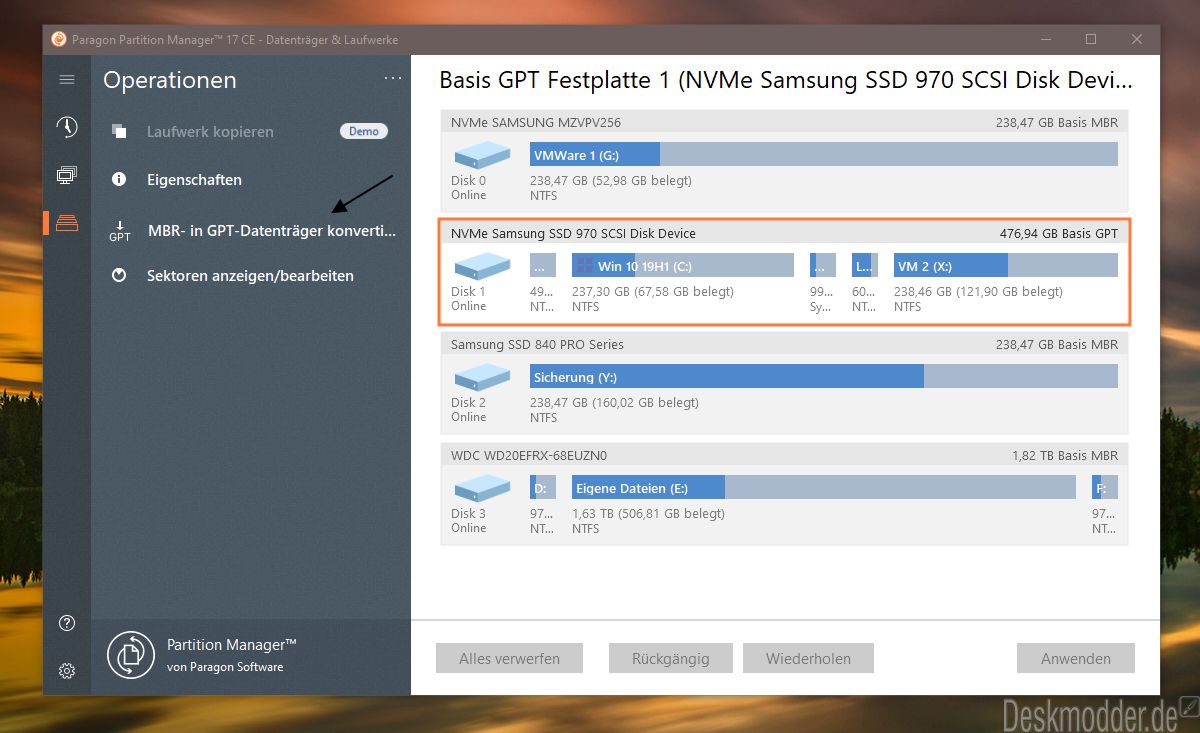Click the 1,82 TB Basis MBR label
Viewport: 1200px width, 733px height.
tap(1064, 455)
